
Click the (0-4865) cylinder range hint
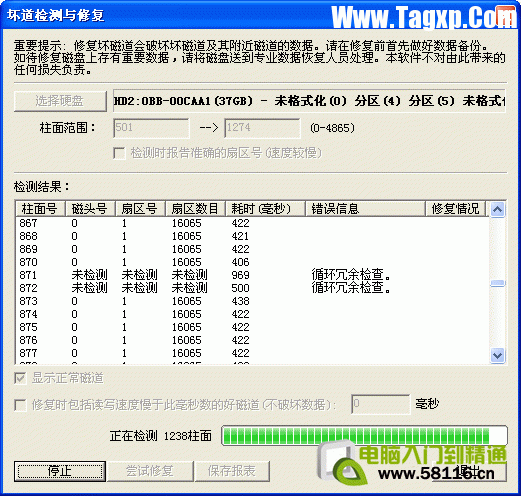(x=332, y=128)
